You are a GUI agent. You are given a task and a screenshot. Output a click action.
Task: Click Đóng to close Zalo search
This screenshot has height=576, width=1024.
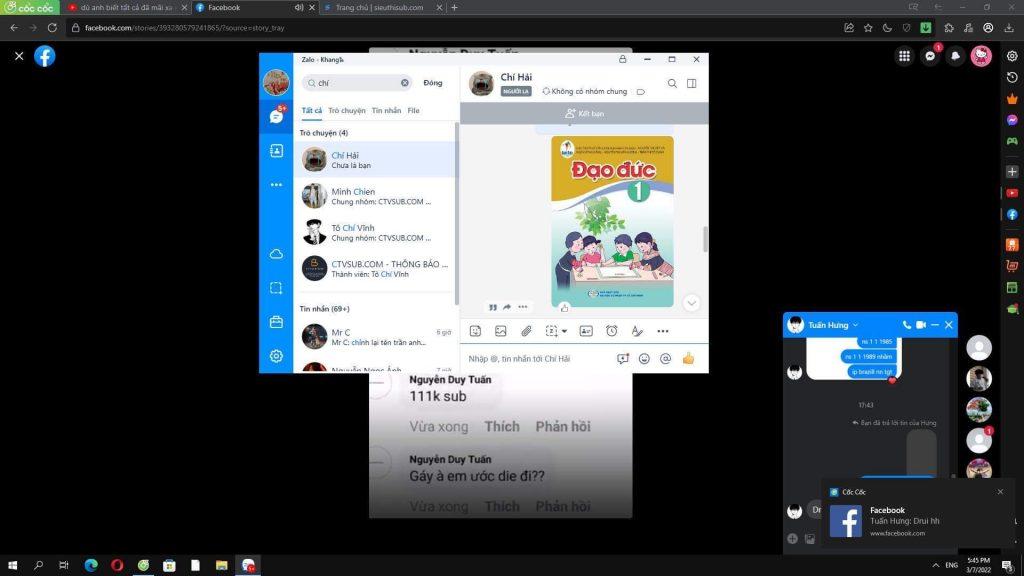pos(433,83)
